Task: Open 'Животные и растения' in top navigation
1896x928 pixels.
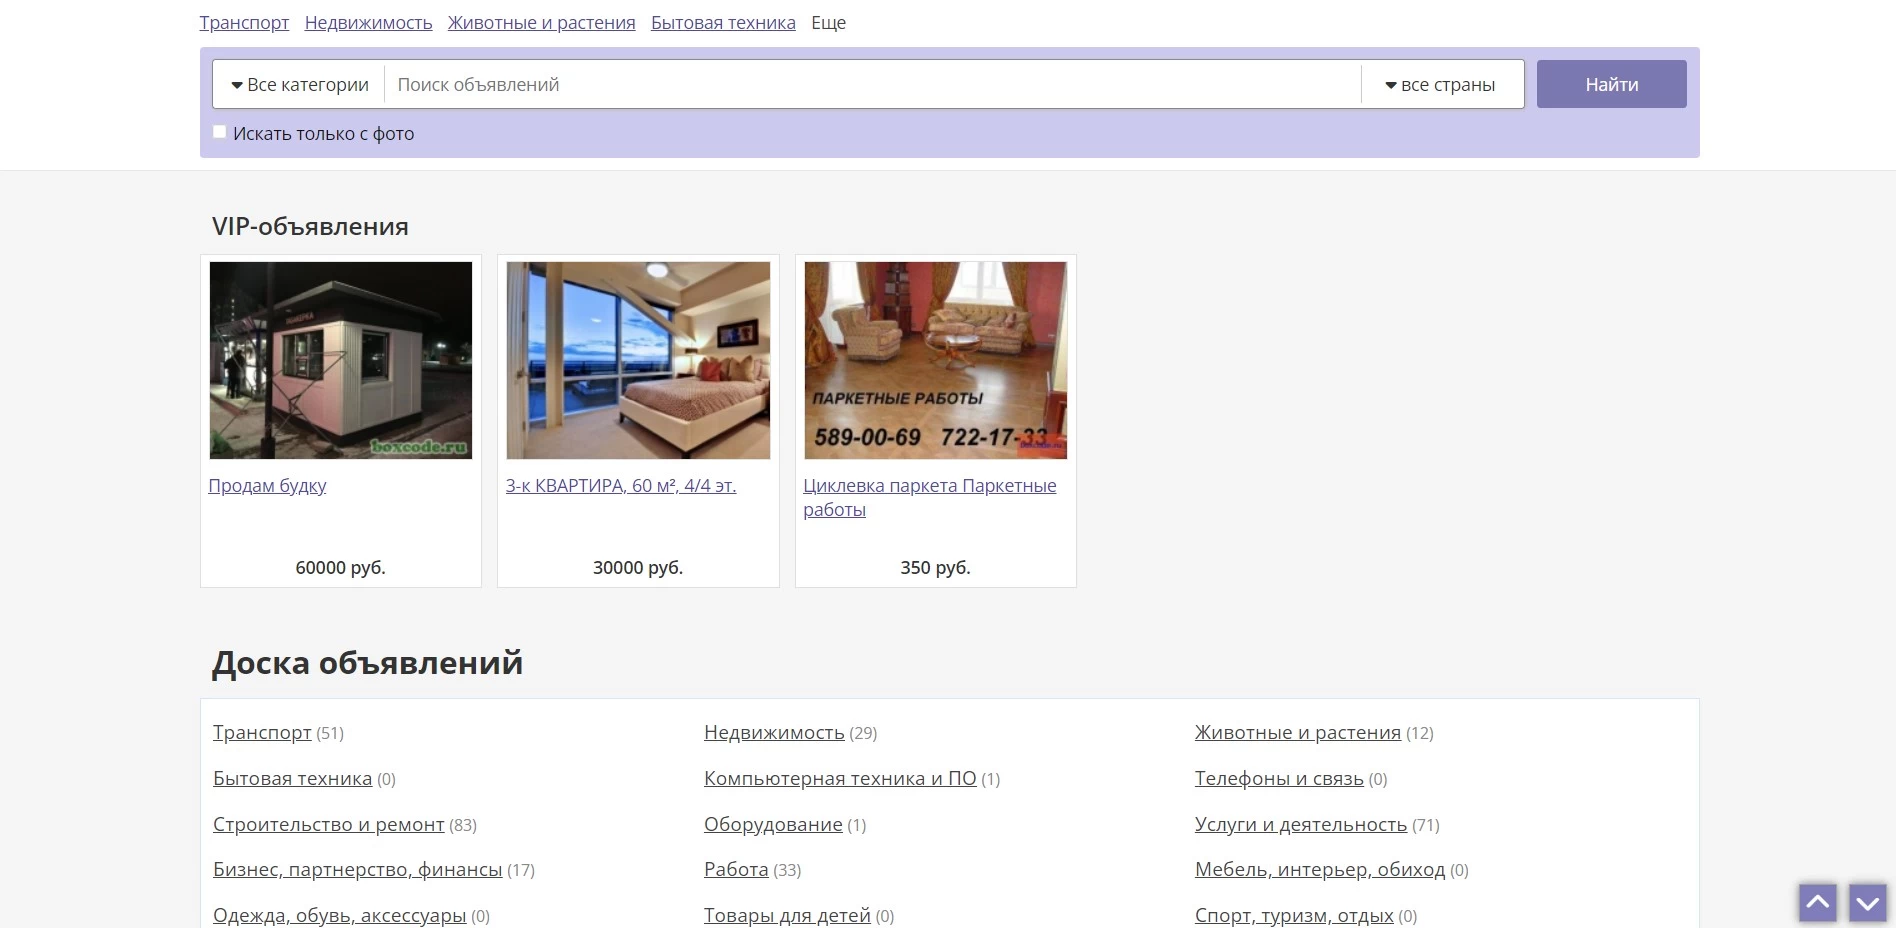Action: click(x=541, y=23)
